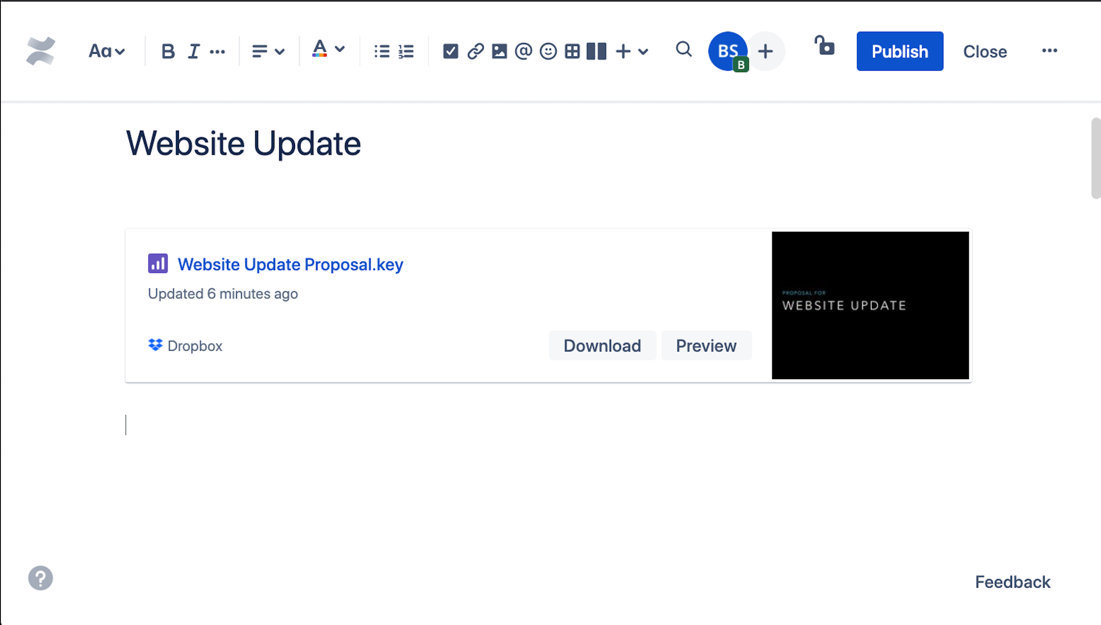Publish the Website Update page
Image resolution: width=1101 pixels, height=625 pixels.
[x=898, y=51]
